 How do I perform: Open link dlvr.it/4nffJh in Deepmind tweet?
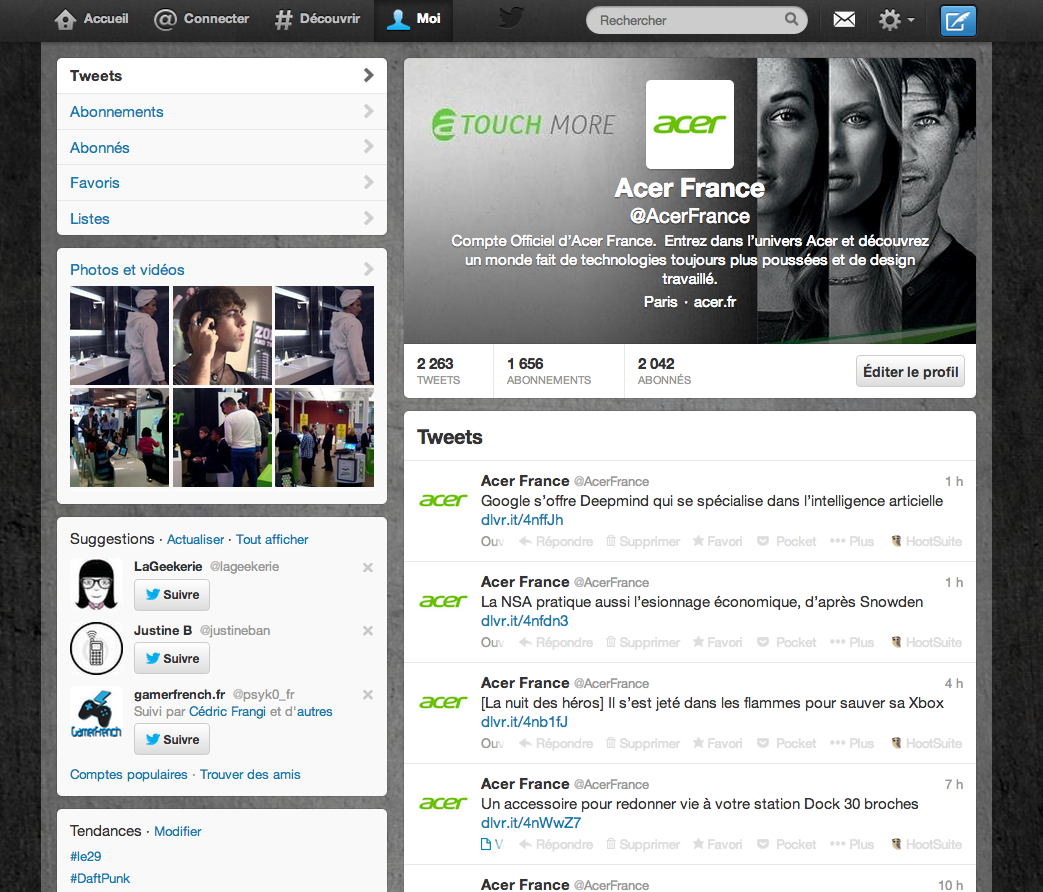[522, 520]
